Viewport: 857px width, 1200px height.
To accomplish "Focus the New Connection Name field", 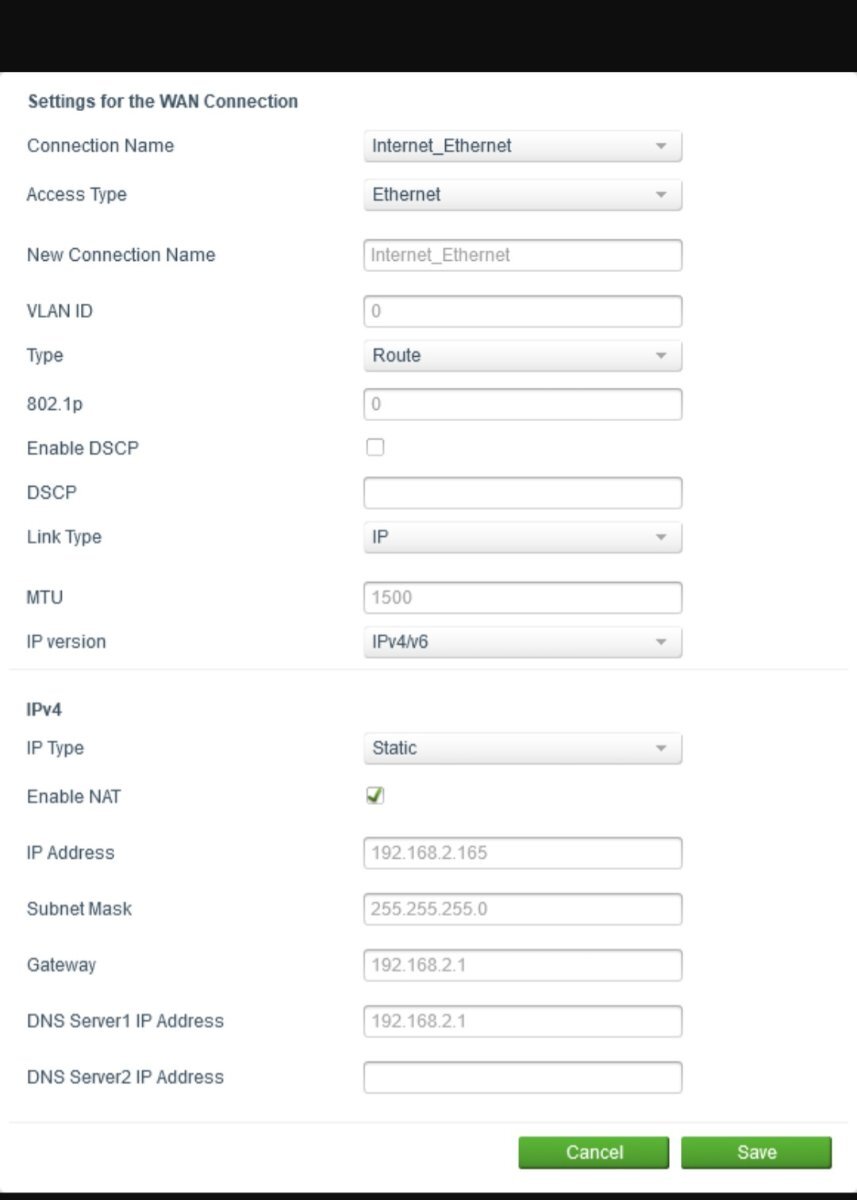I will [x=522, y=255].
